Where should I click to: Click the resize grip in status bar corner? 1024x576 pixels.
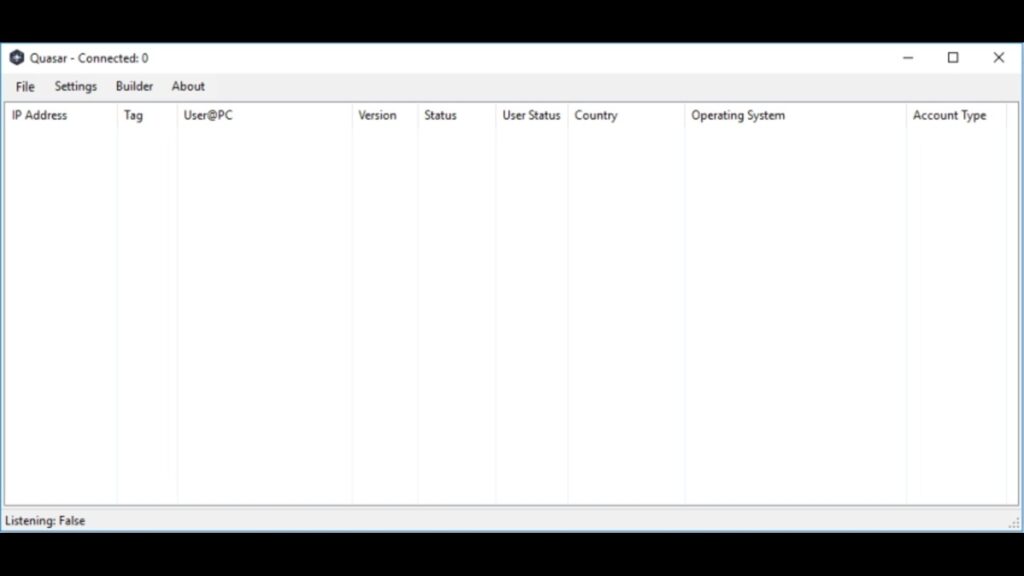pos(1014,522)
